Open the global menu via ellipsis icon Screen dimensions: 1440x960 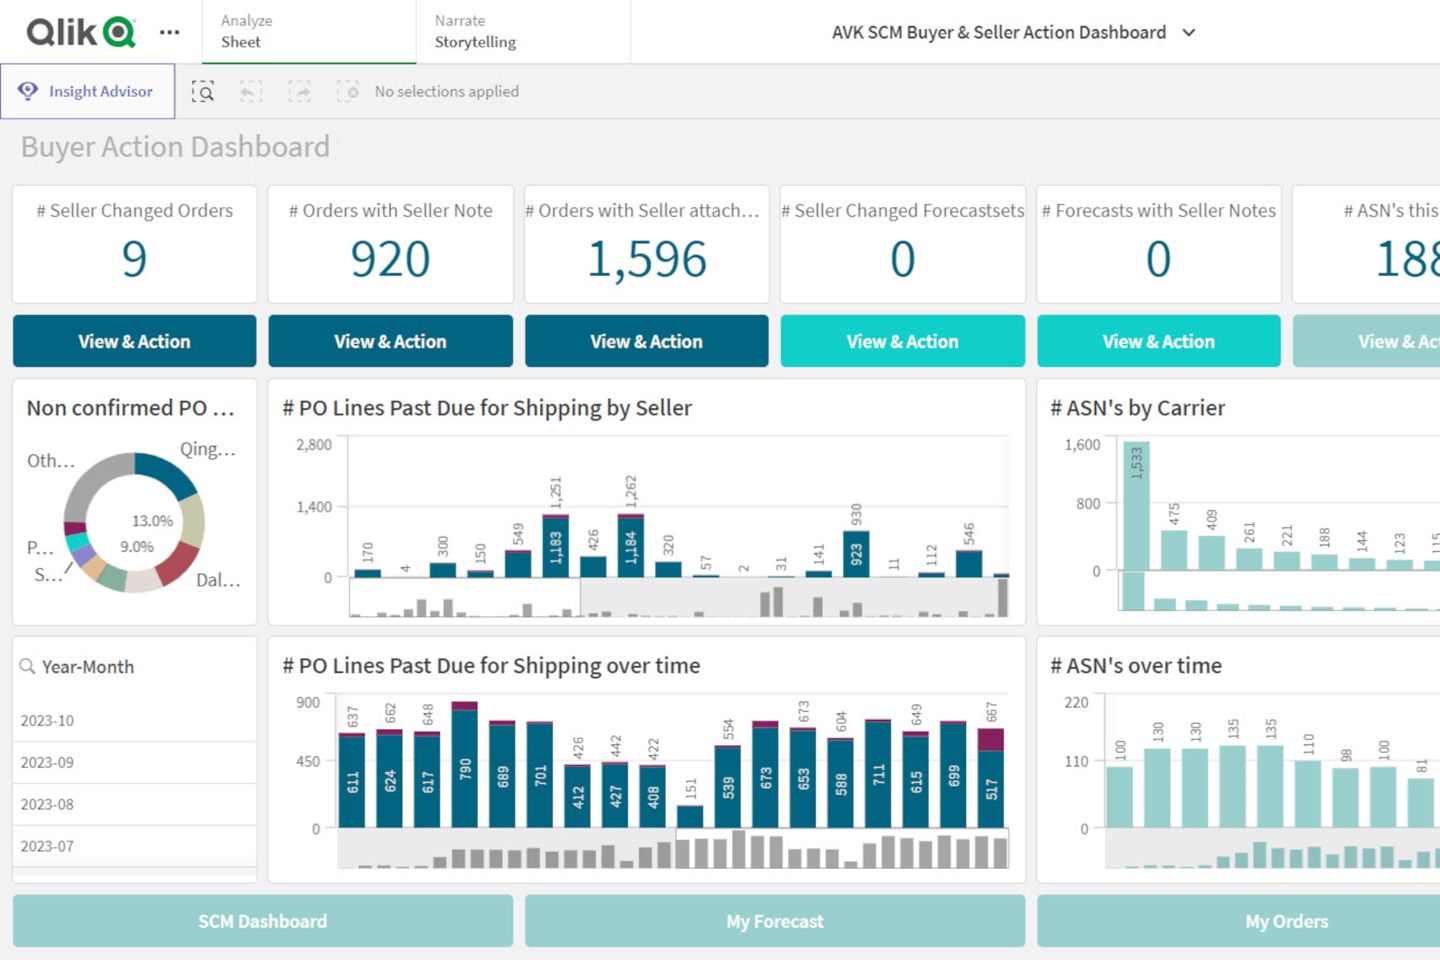[x=169, y=32]
